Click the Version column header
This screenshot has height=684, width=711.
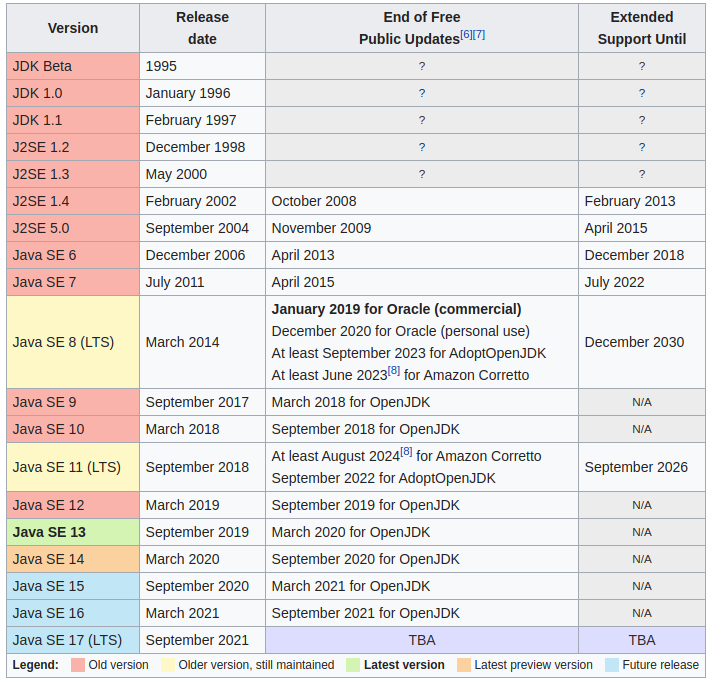coord(73,28)
